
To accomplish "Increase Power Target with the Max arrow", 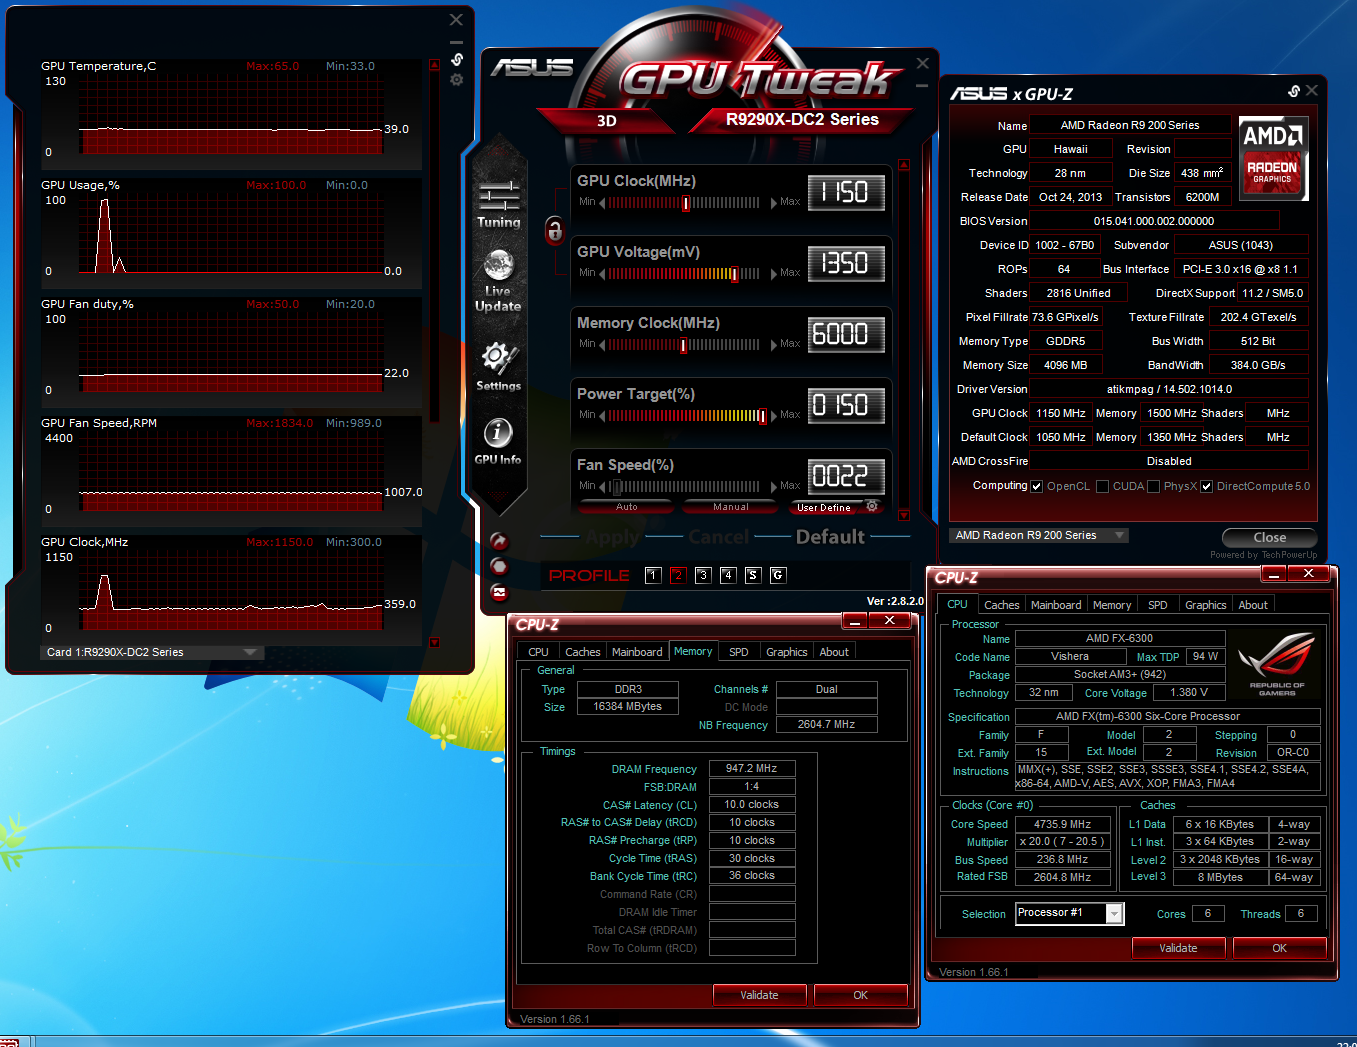I will click(773, 415).
